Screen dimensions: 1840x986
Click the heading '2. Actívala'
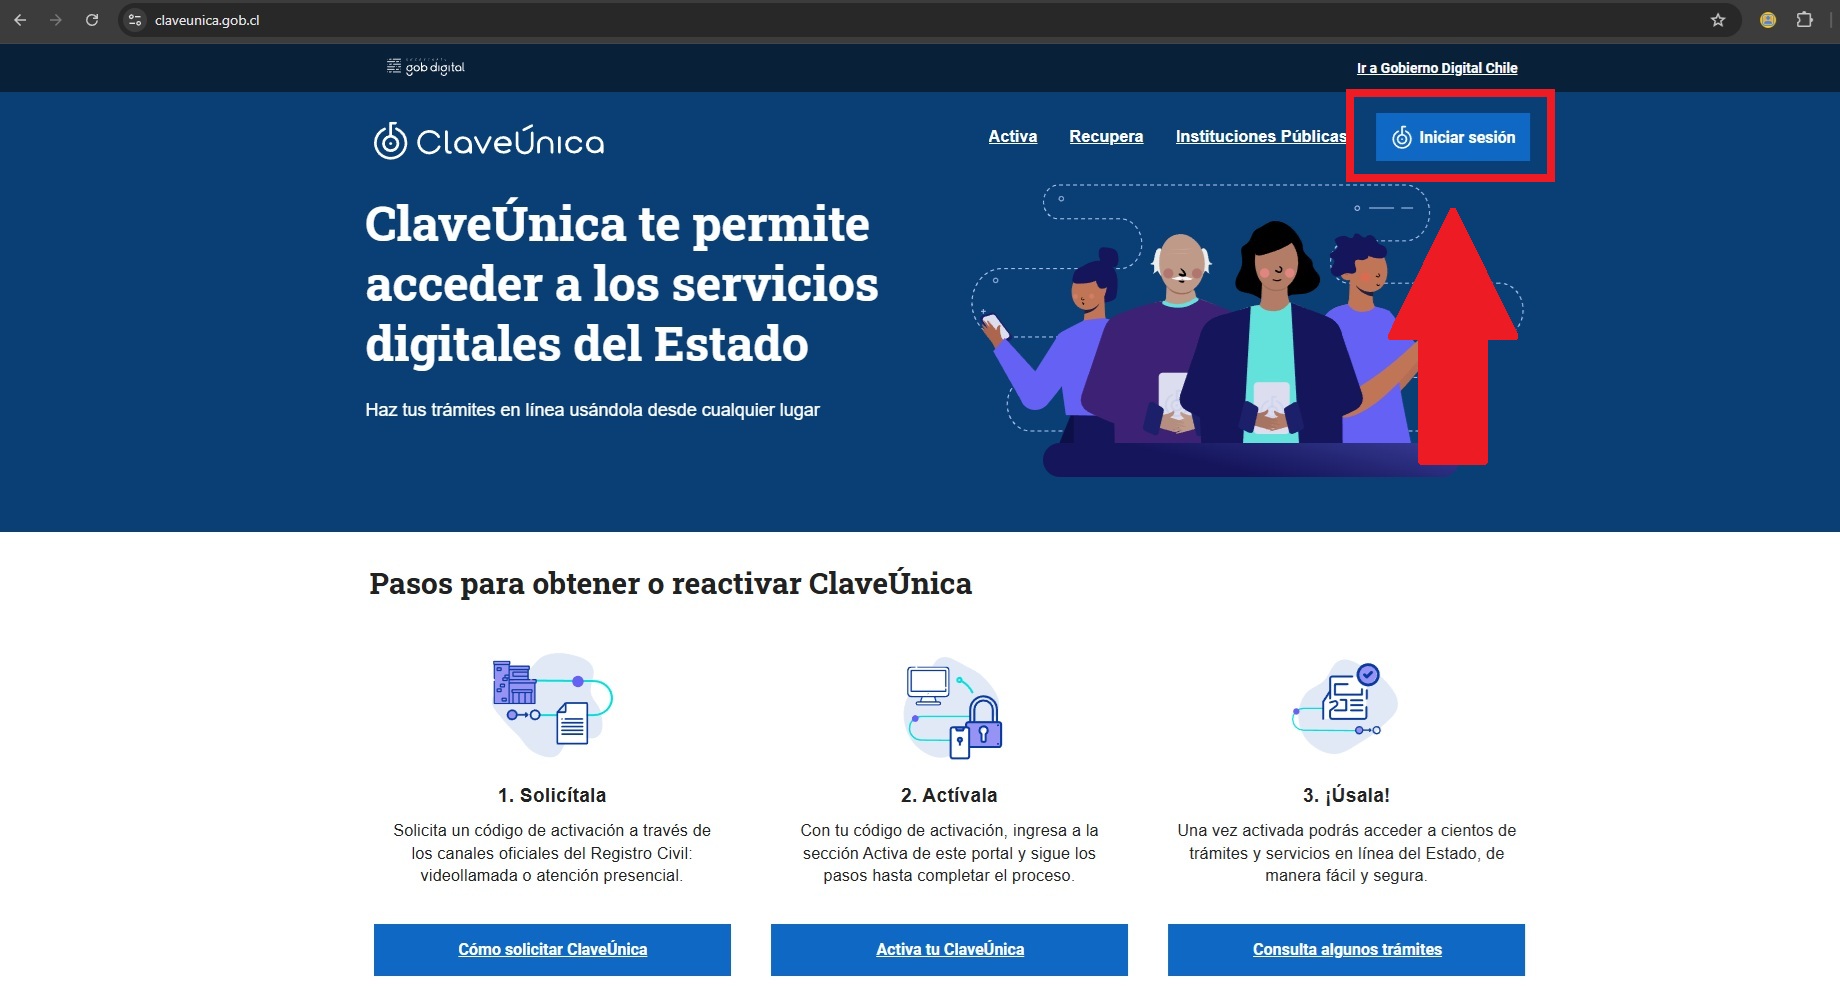pos(949,795)
